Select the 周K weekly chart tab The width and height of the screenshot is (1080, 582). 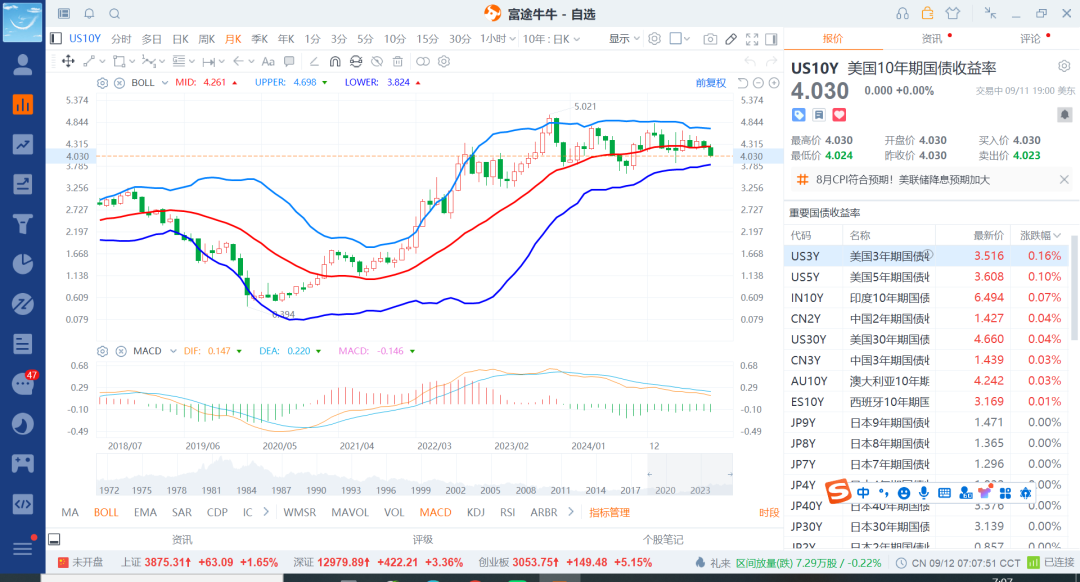(x=207, y=39)
